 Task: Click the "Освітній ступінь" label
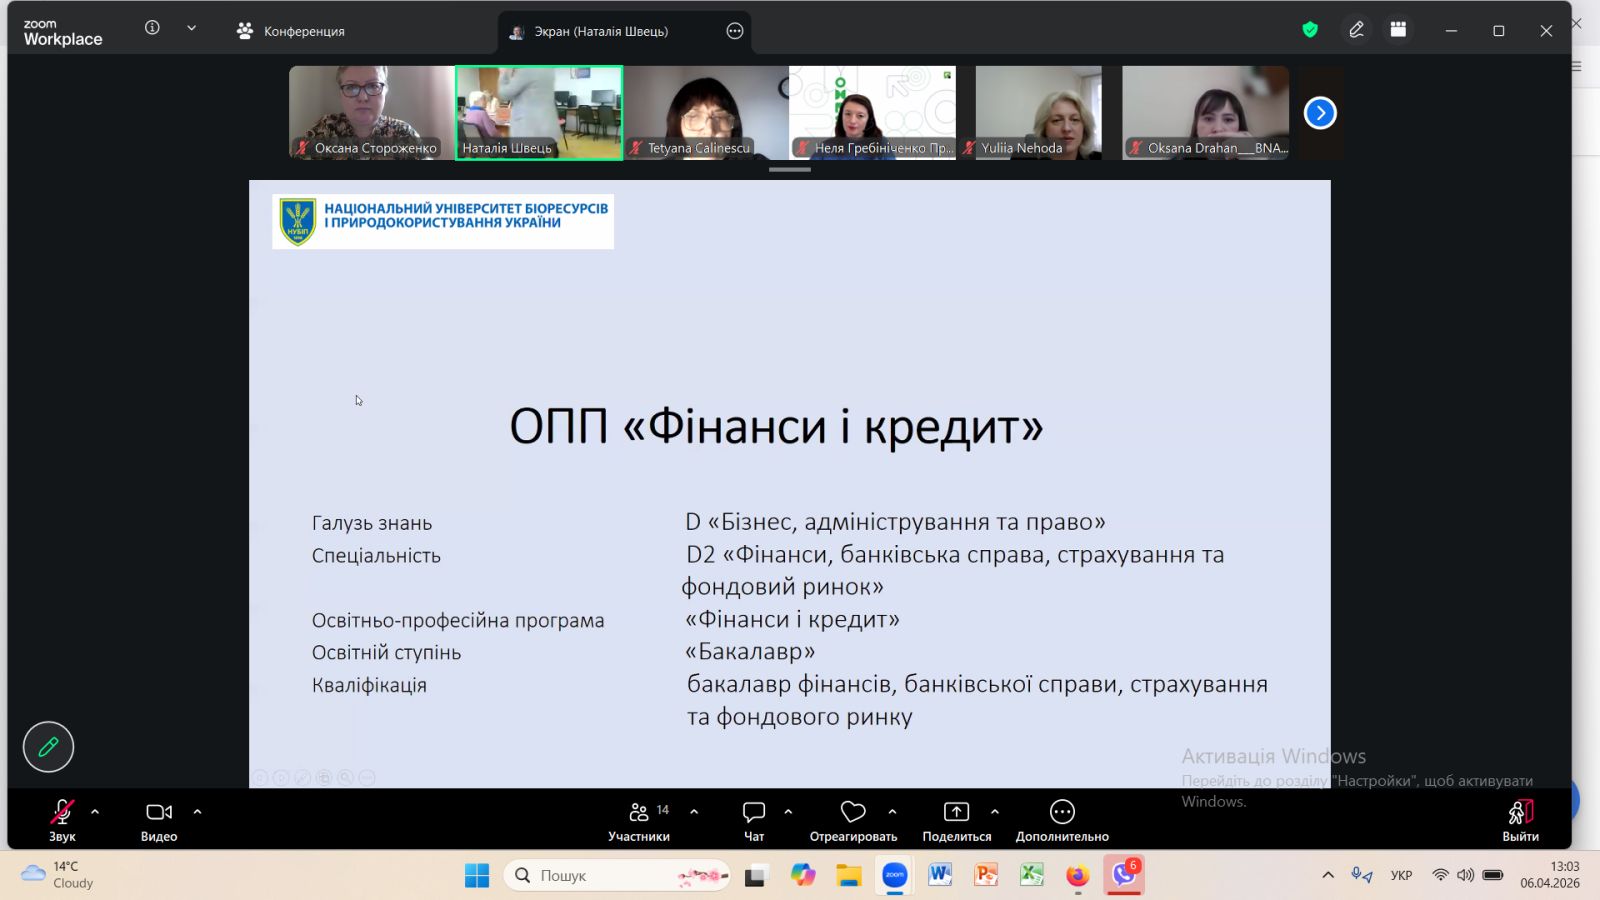point(386,653)
